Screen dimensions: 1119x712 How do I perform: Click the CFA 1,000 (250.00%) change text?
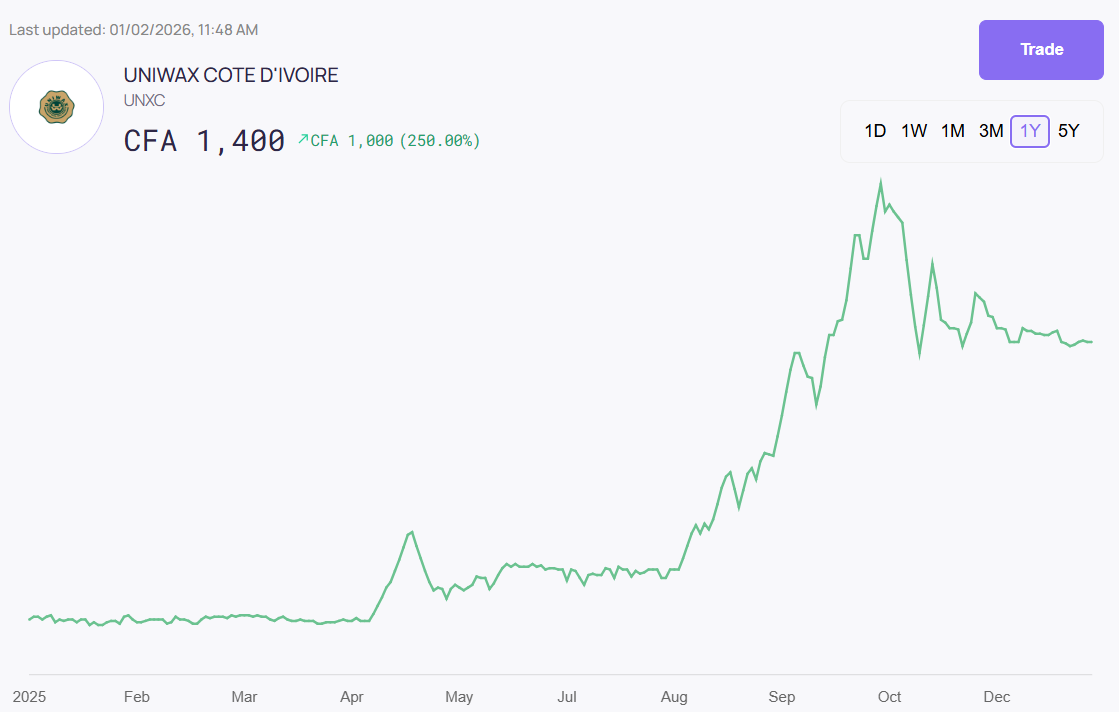coord(395,141)
